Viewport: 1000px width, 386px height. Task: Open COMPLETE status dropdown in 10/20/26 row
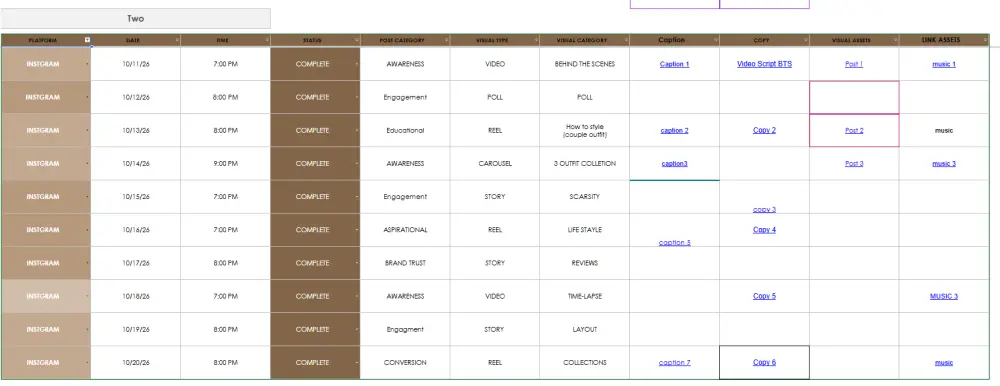[x=357, y=363]
